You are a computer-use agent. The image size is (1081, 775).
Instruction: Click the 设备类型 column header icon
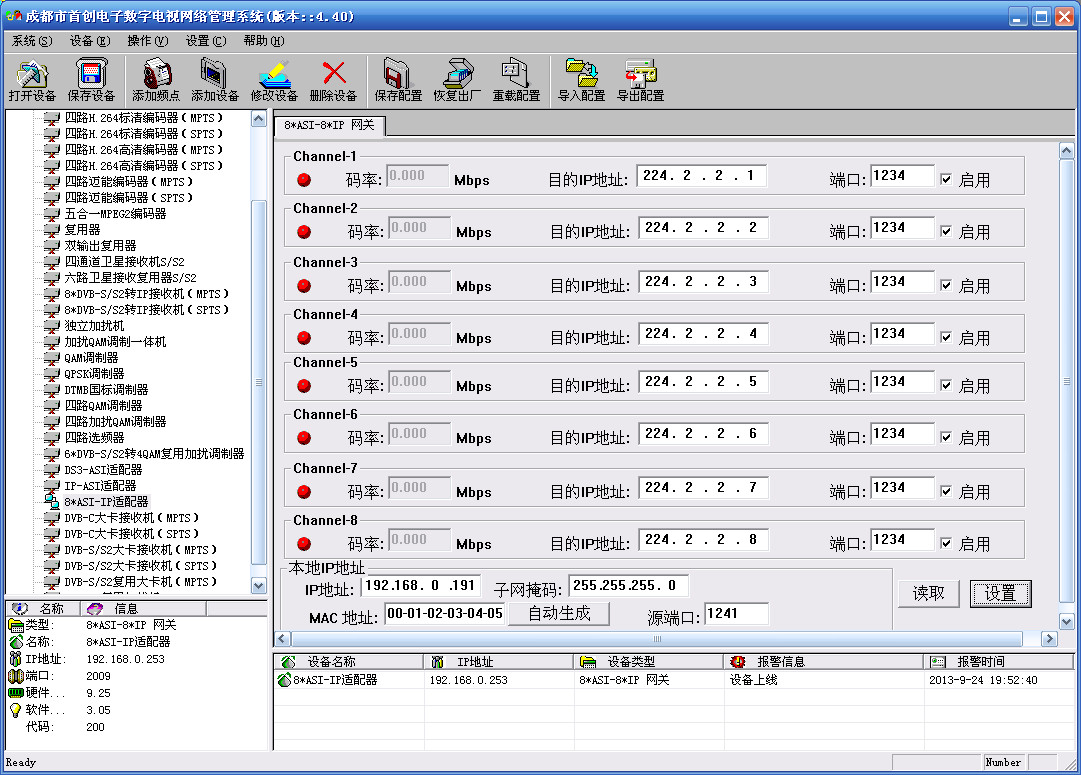coord(587,662)
